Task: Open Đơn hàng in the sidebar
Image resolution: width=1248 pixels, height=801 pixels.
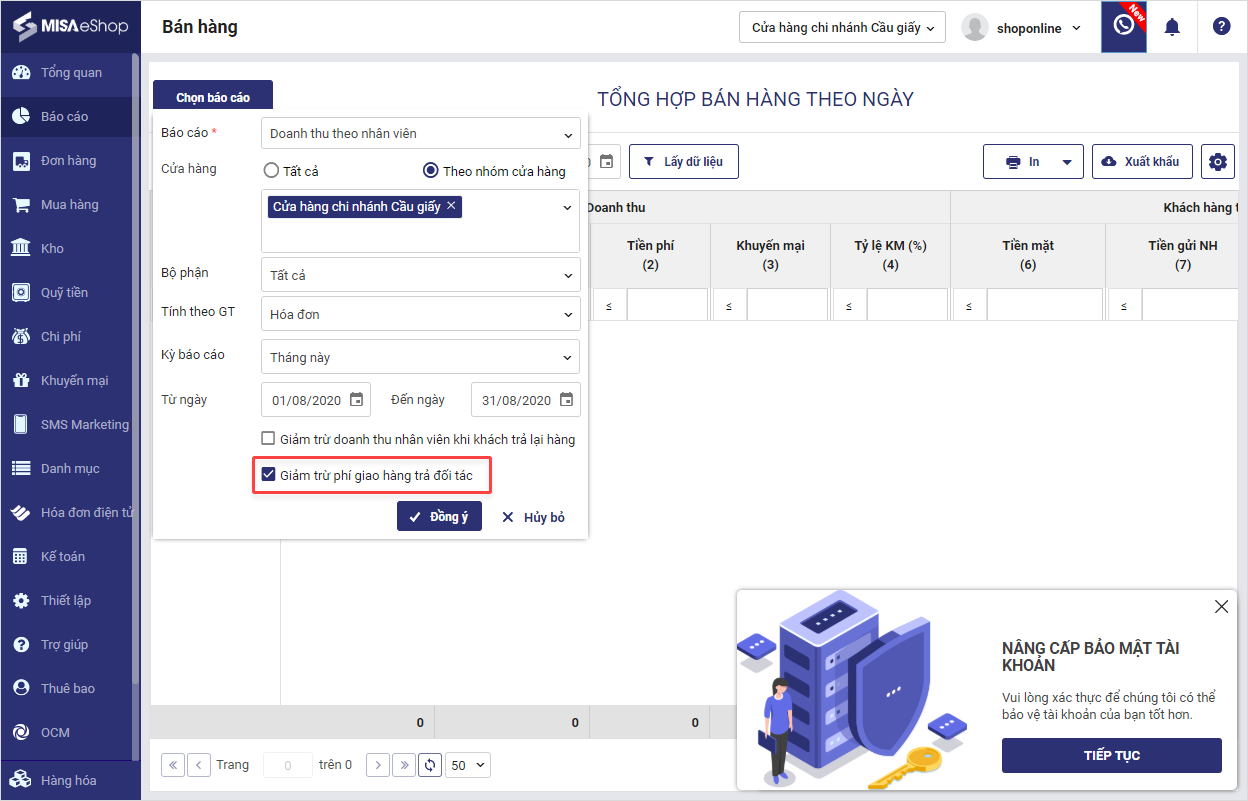Action: click(68, 161)
